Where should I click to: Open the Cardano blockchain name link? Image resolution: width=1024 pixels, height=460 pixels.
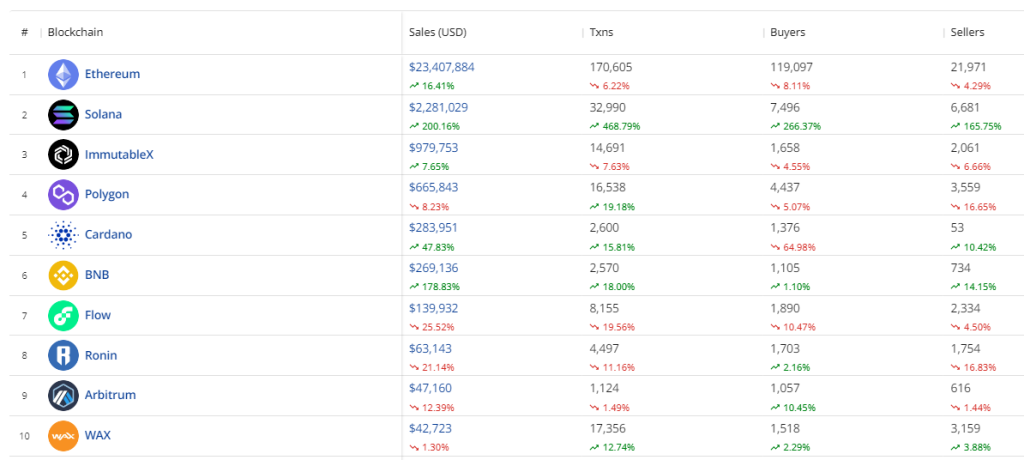pos(108,235)
